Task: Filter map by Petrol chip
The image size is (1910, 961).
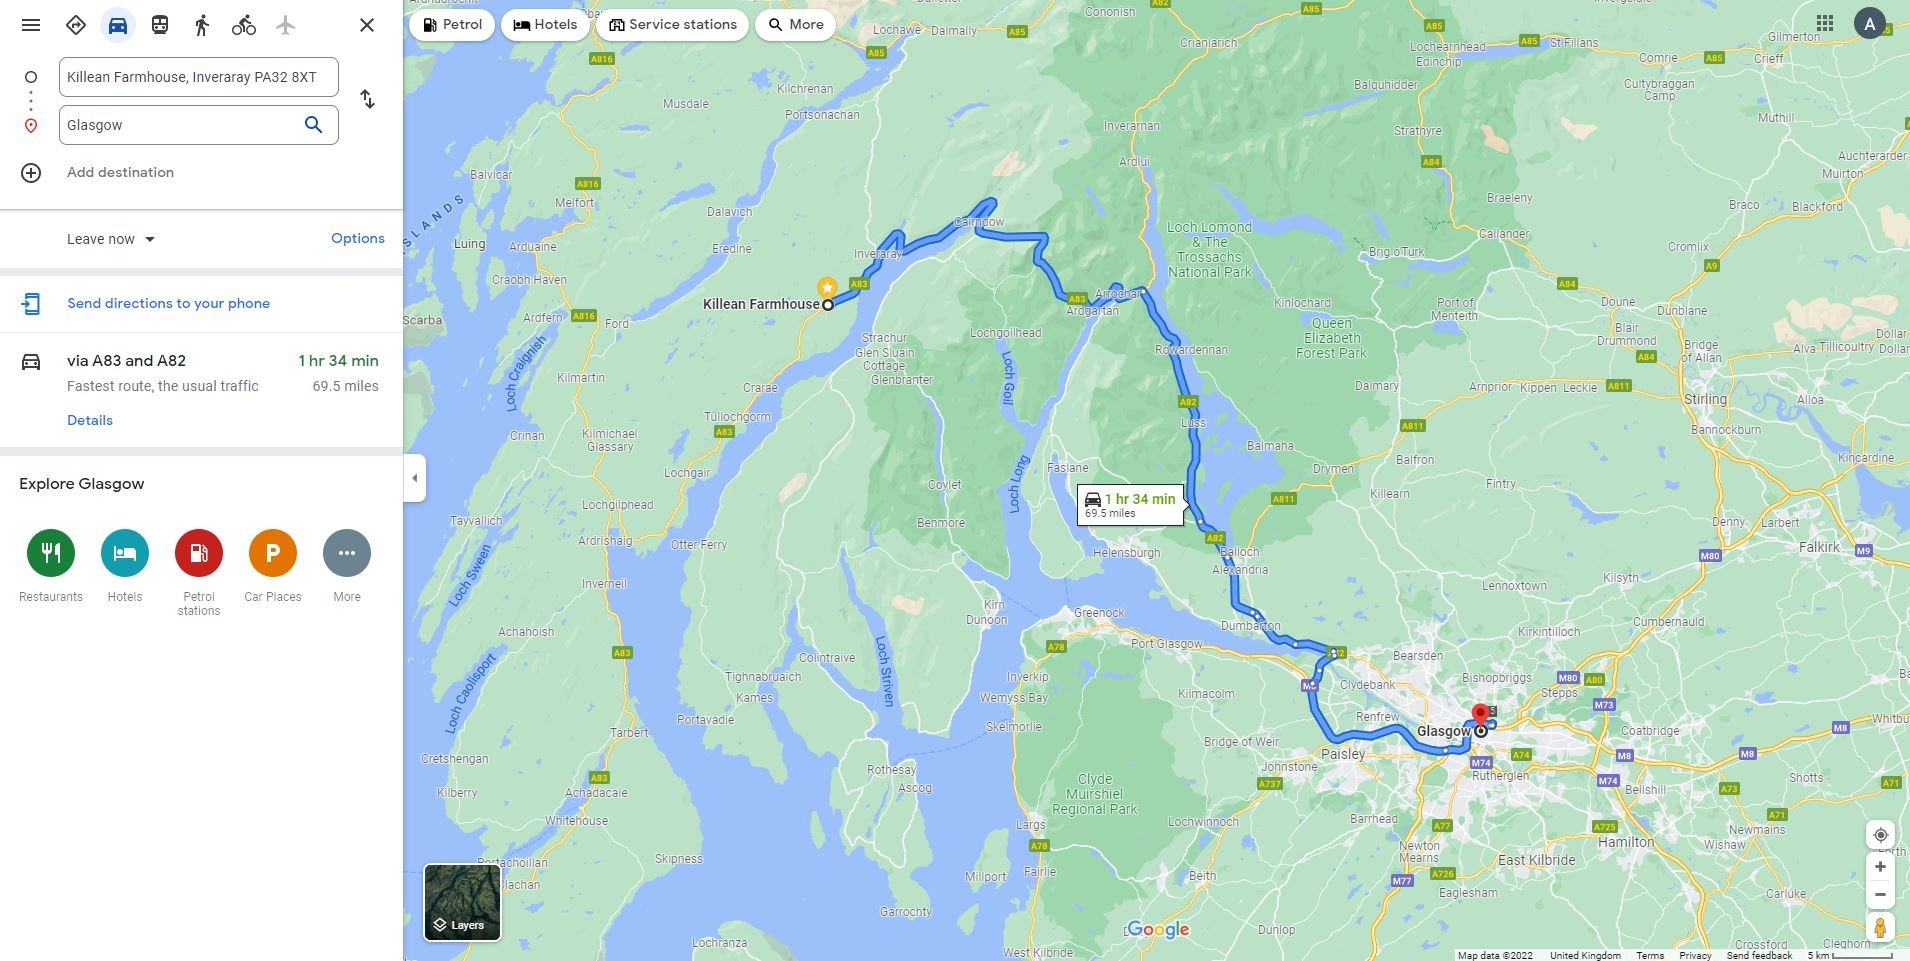Action: tap(452, 24)
